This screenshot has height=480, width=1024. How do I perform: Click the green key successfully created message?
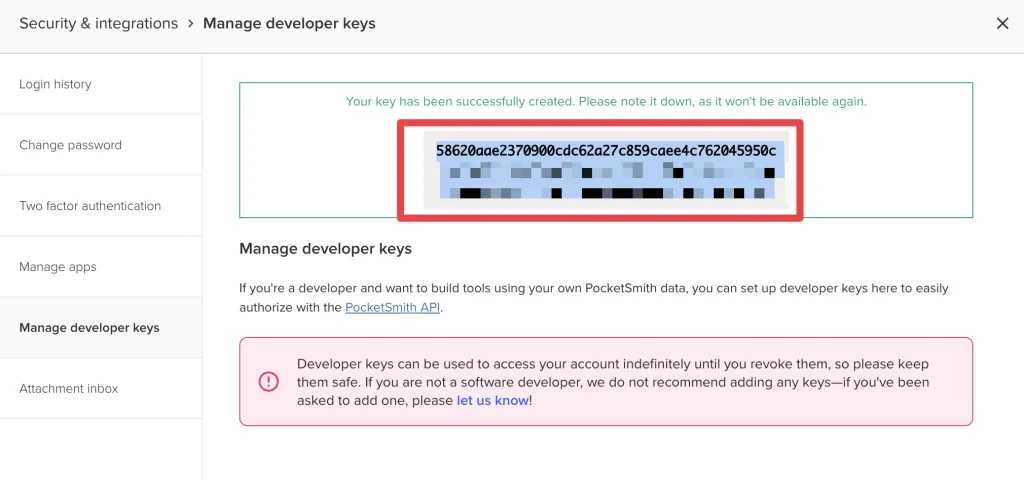point(605,101)
